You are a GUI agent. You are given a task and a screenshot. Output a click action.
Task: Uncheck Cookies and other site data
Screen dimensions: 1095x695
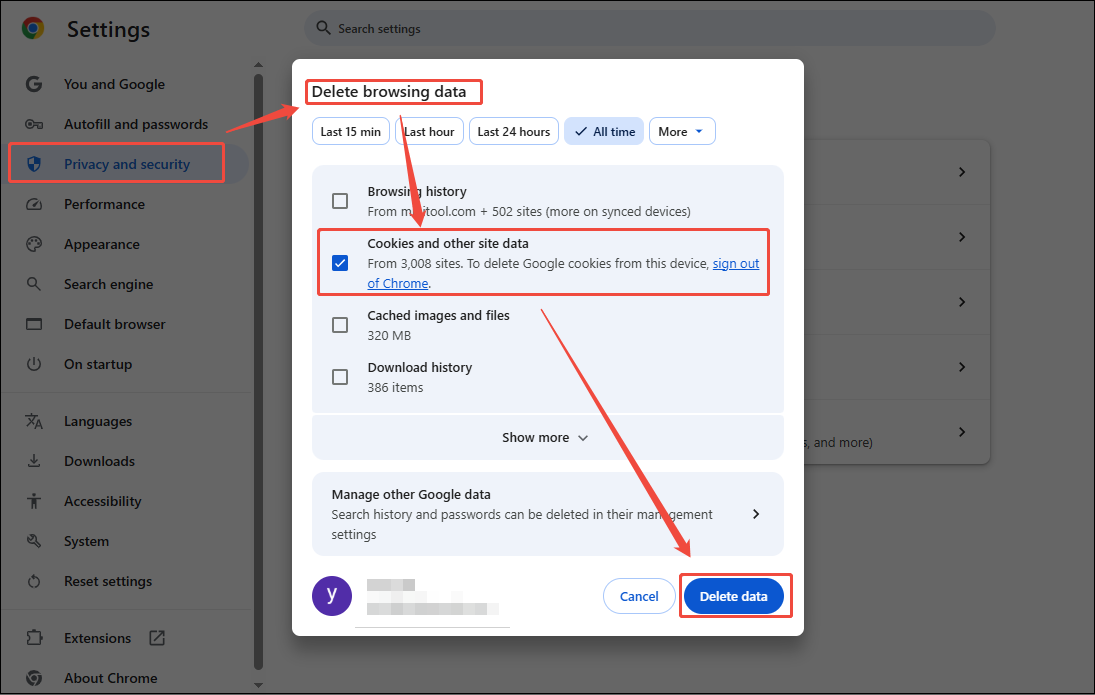pos(340,262)
